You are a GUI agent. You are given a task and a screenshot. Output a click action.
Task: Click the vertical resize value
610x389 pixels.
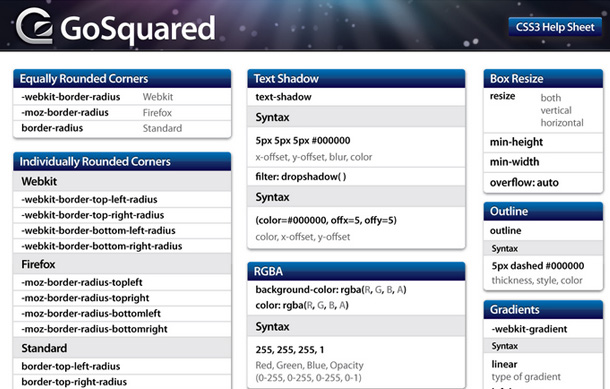click(x=556, y=110)
